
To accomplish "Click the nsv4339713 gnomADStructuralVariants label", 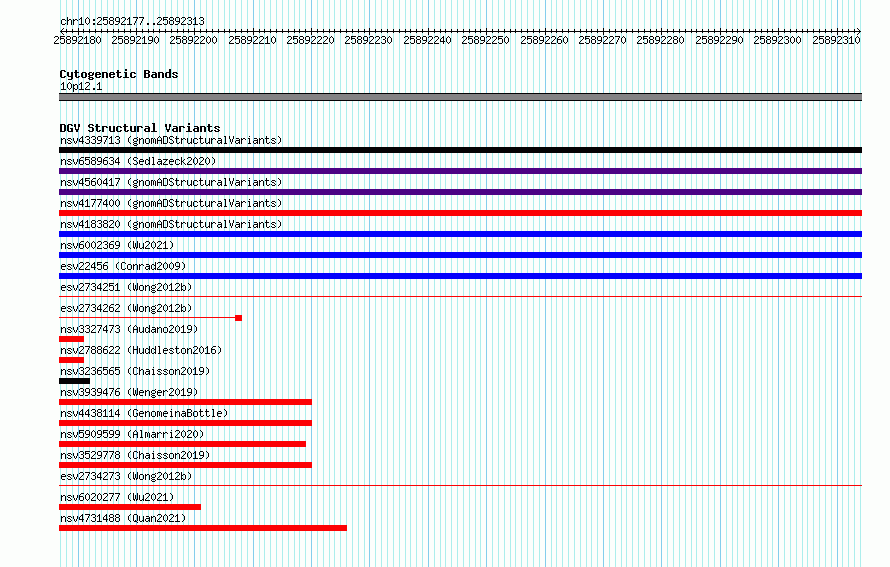I will pyautogui.click(x=171, y=140).
